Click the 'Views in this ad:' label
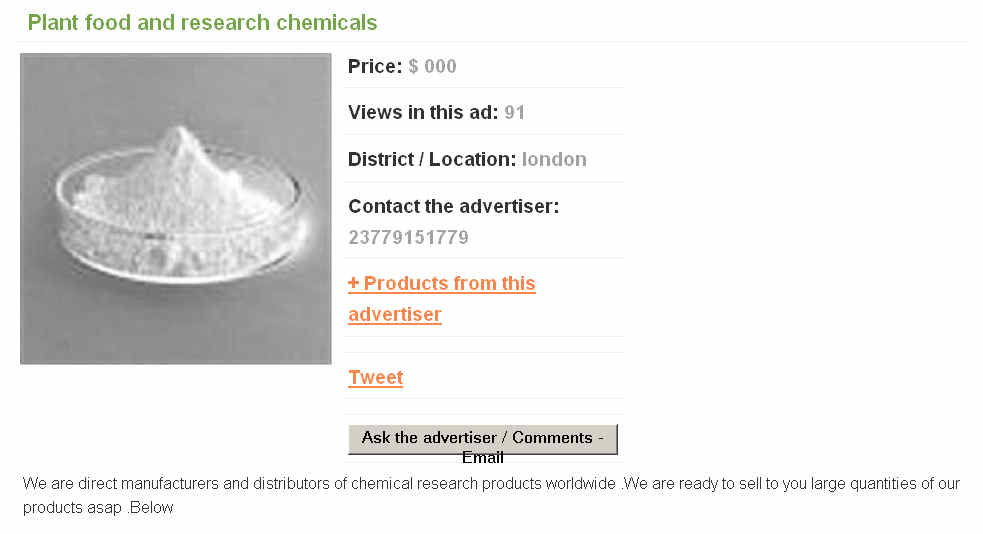The height and width of the screenshot is (534, 983). (x=422, y=113)
